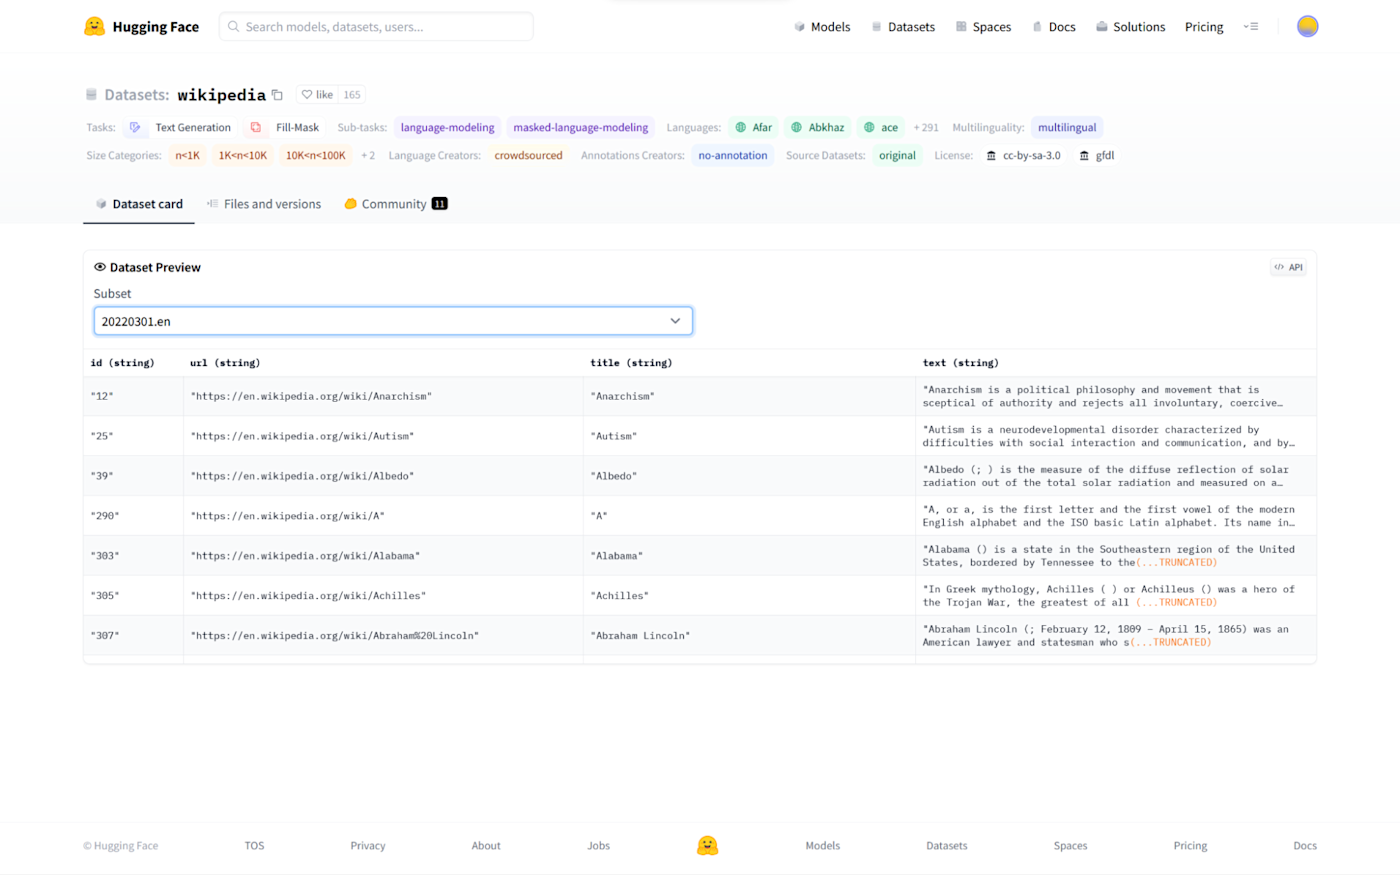Open Solutions in the top navigation
1400x875 pixels.
1131,27
